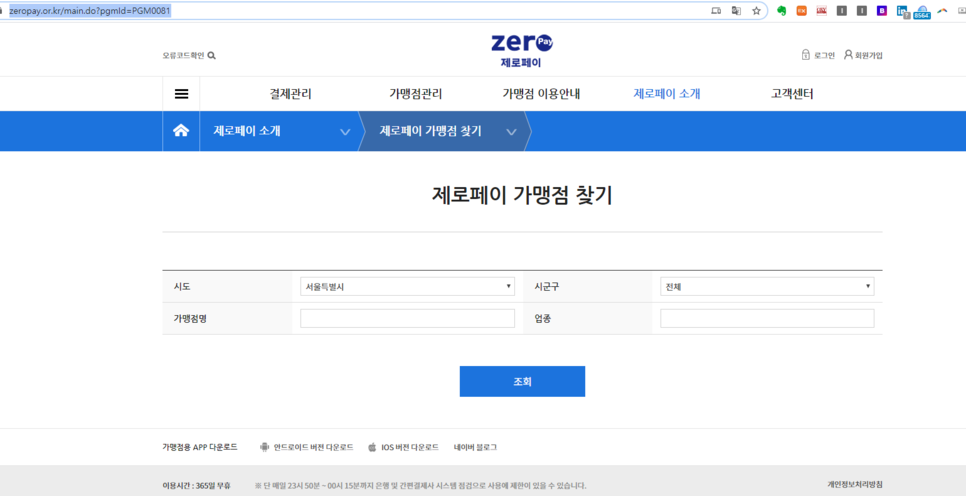The height and width of the screenshot is (496, 966).
Task: Click the Apple icon in footer
Action: click(x=372, y=447)
